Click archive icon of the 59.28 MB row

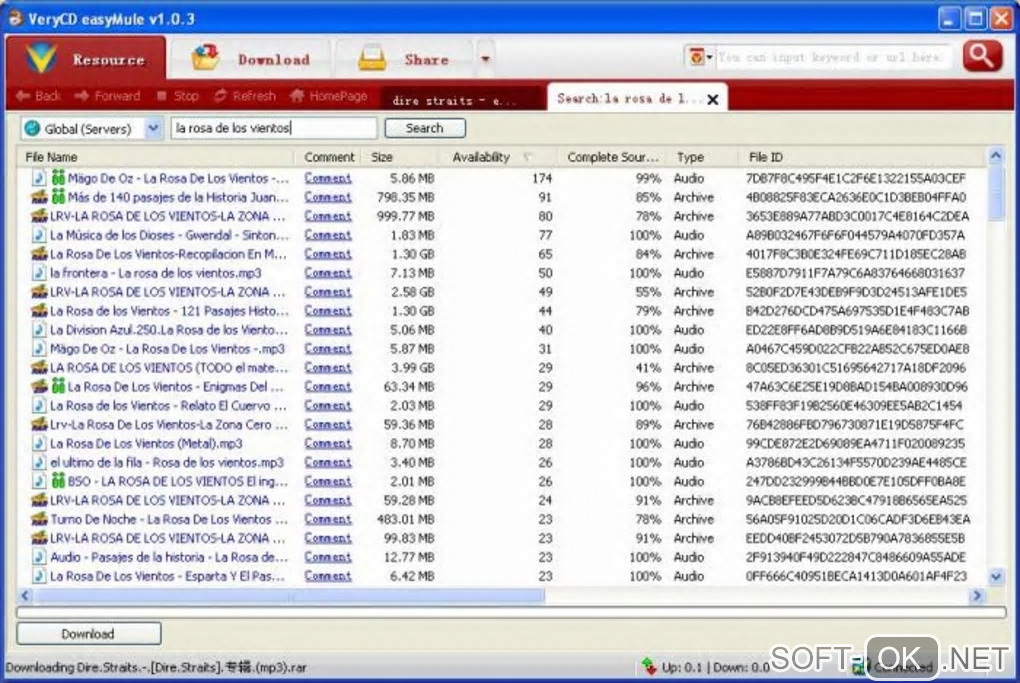pyautogui.click(x=39, y=500)
